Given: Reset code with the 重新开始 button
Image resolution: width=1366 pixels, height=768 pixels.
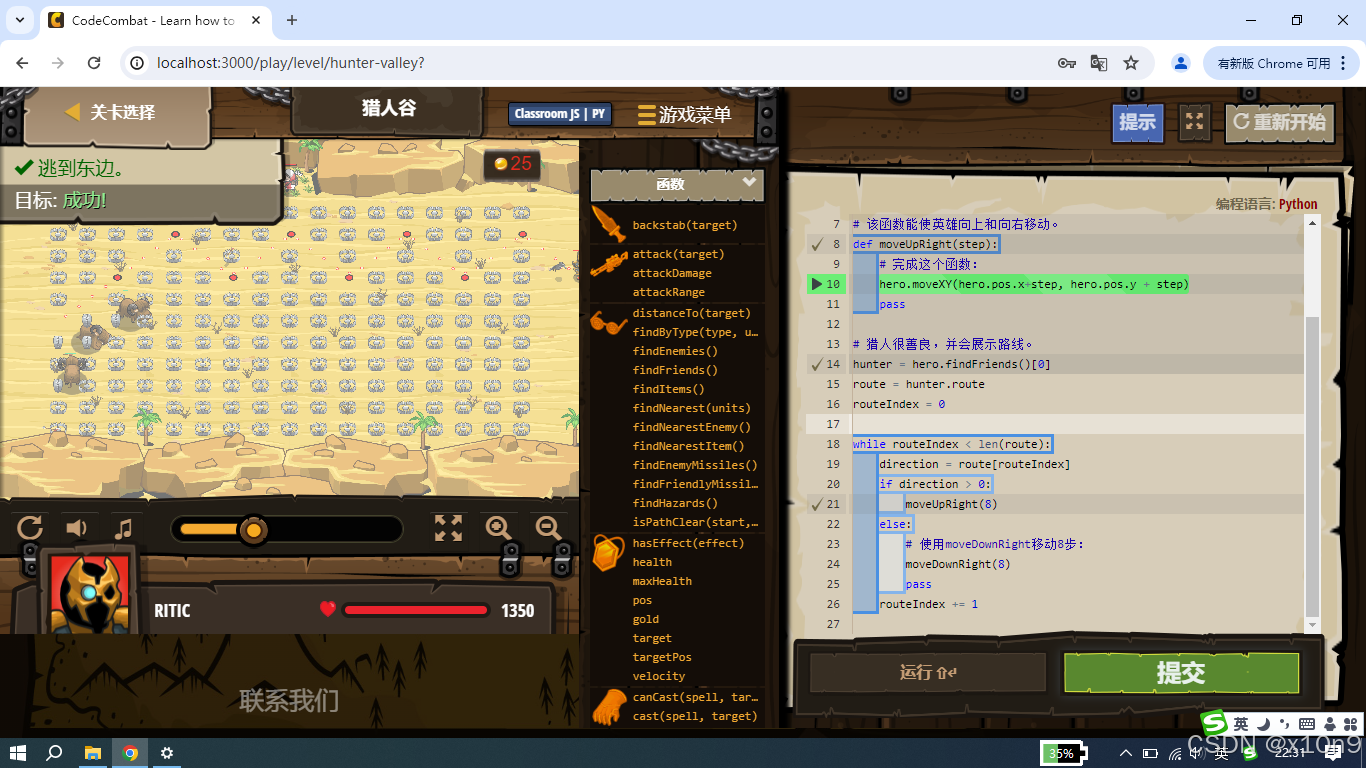Looking at the screenshot, I should click(1279, 122).
